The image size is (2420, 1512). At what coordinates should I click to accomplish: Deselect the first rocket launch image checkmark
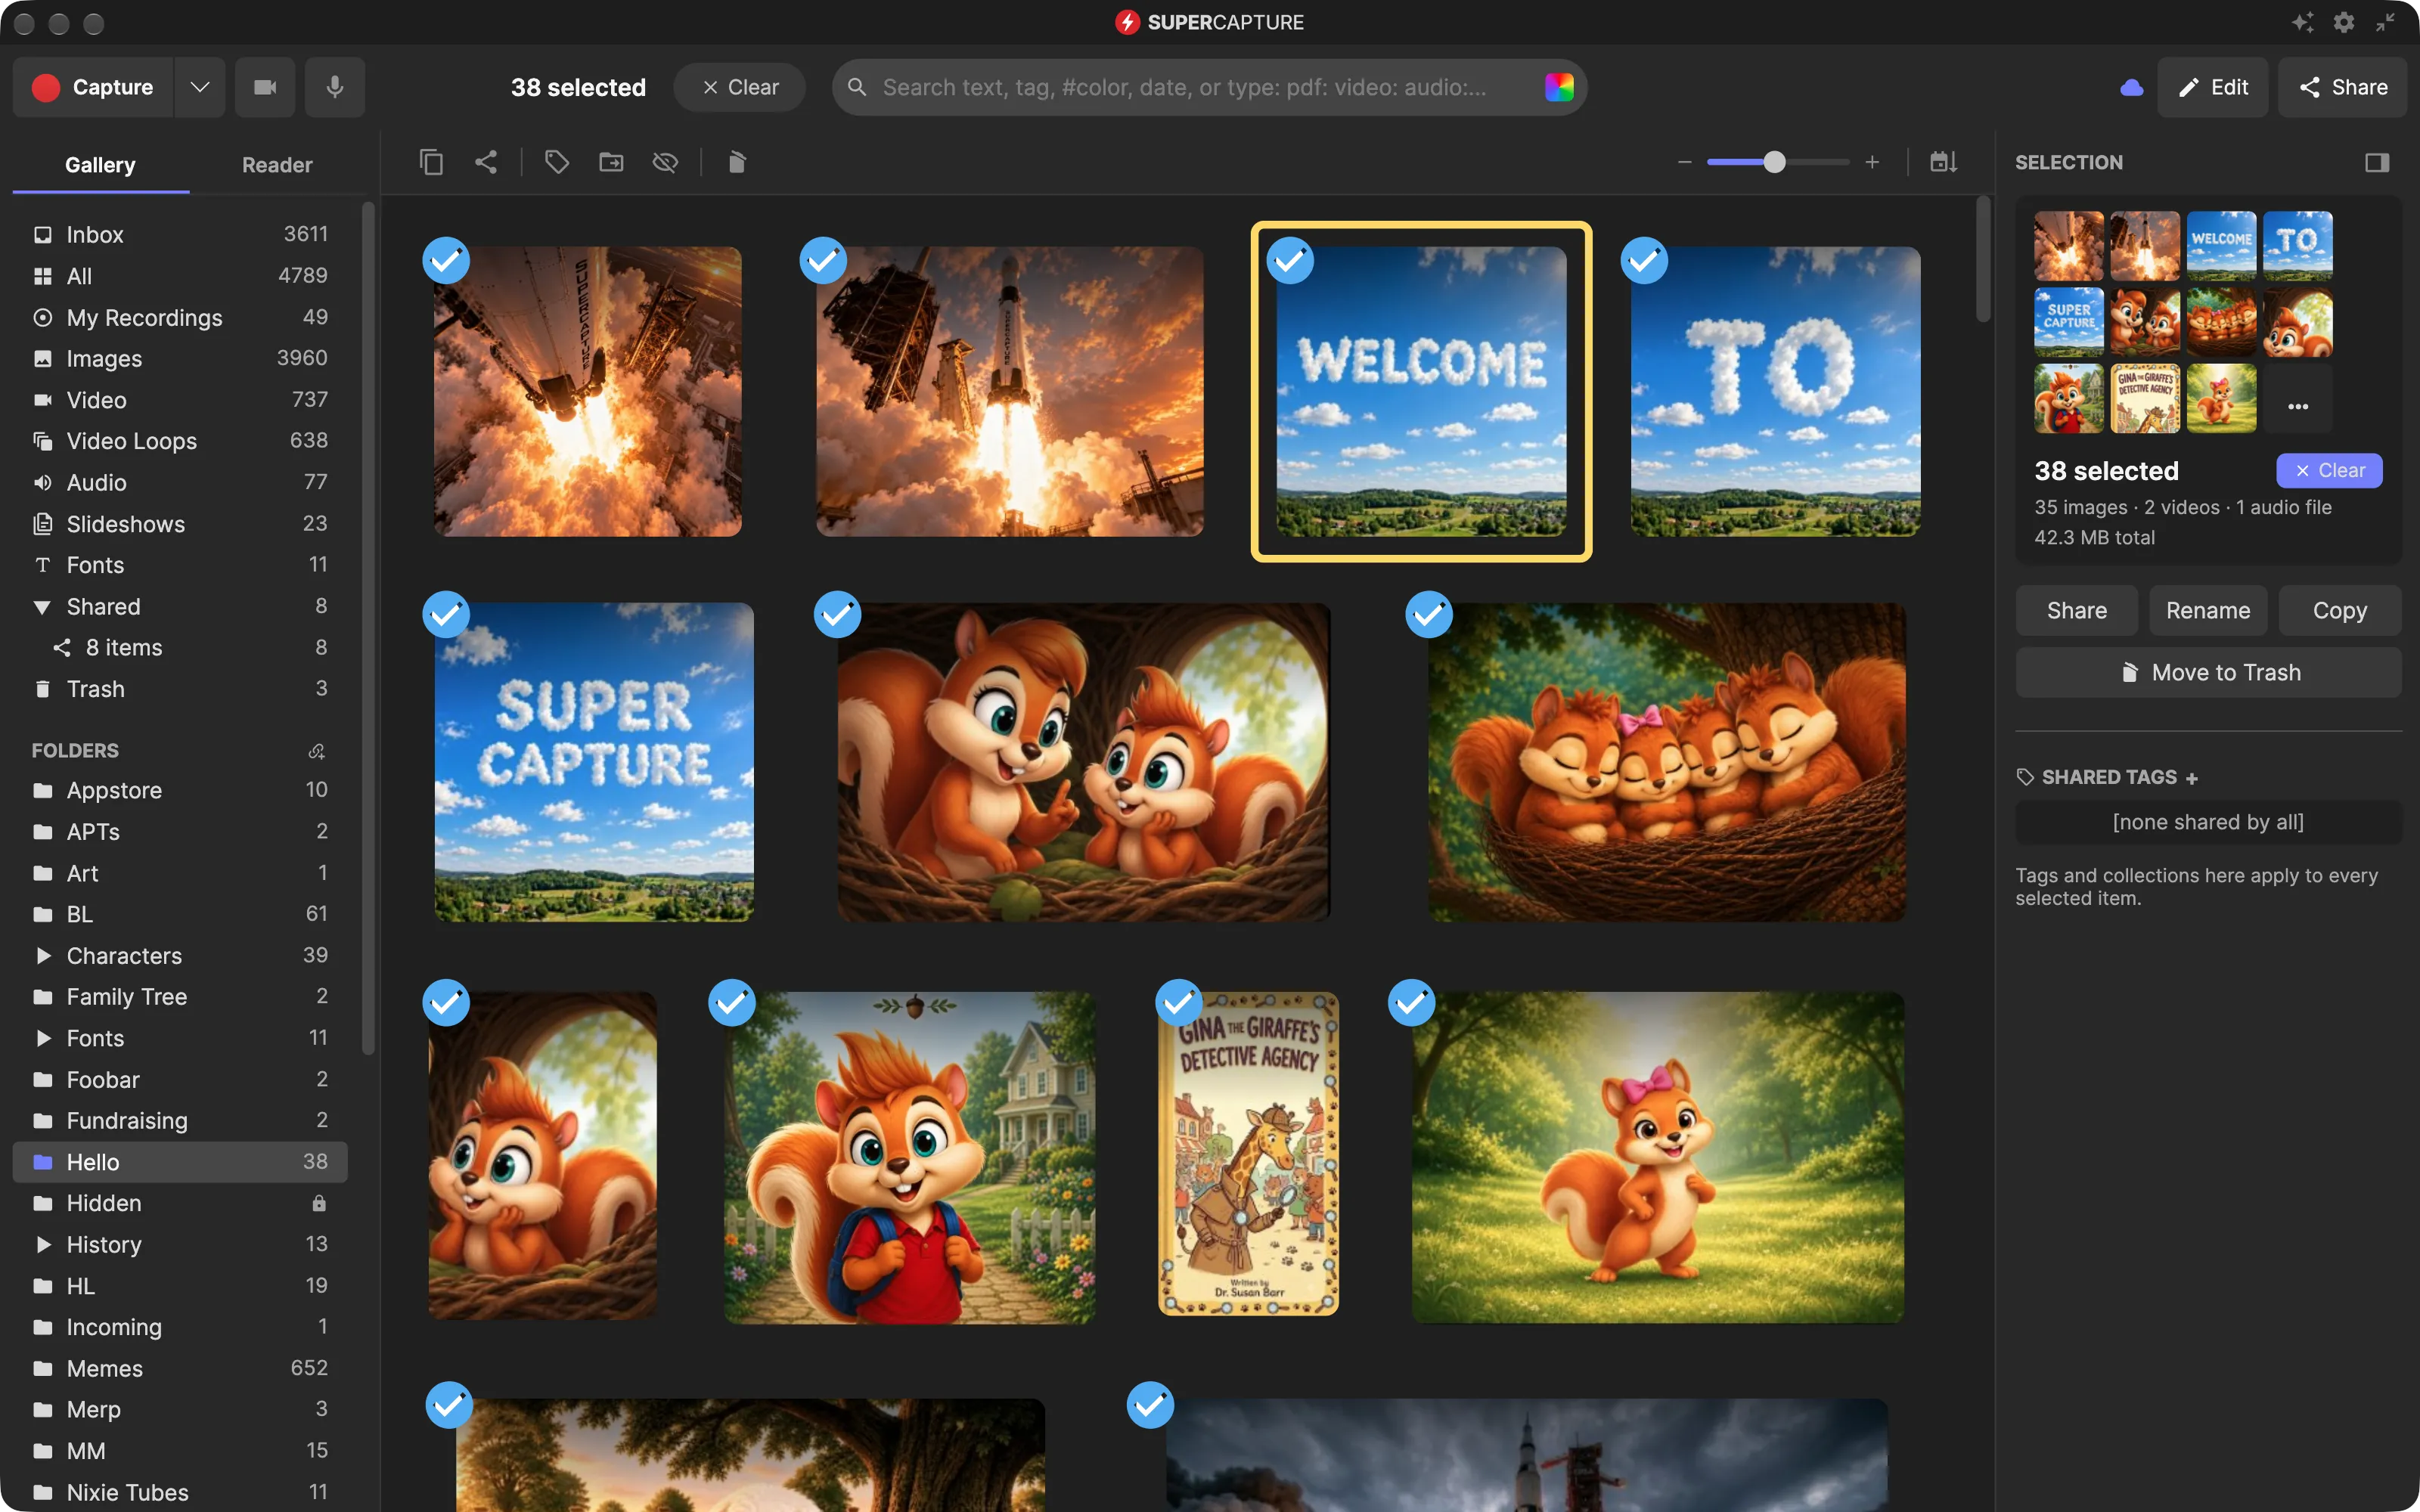point(446,260)
